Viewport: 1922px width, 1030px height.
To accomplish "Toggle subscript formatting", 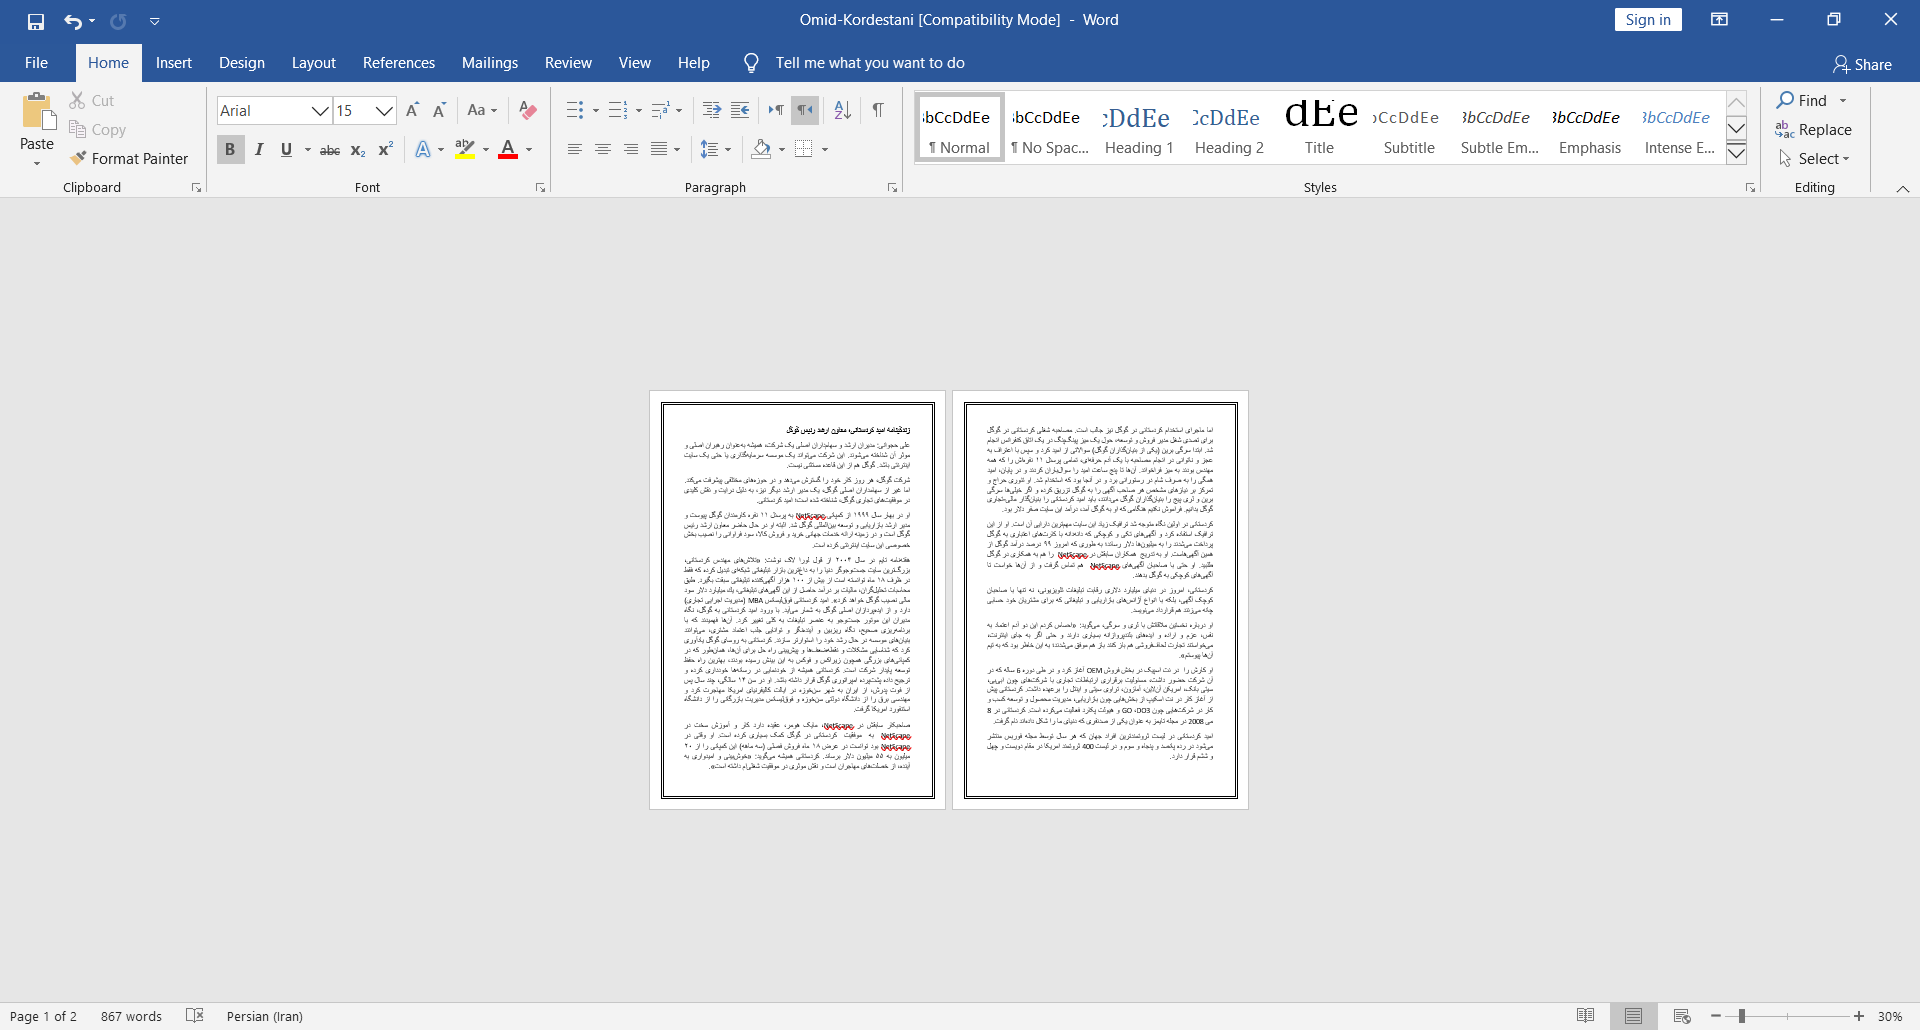I will tap(358, 150).
